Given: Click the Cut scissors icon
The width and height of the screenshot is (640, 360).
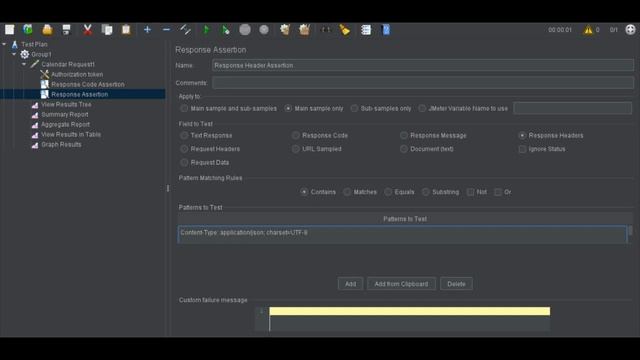Looking at the screenshot, I should tap(87, 29).
